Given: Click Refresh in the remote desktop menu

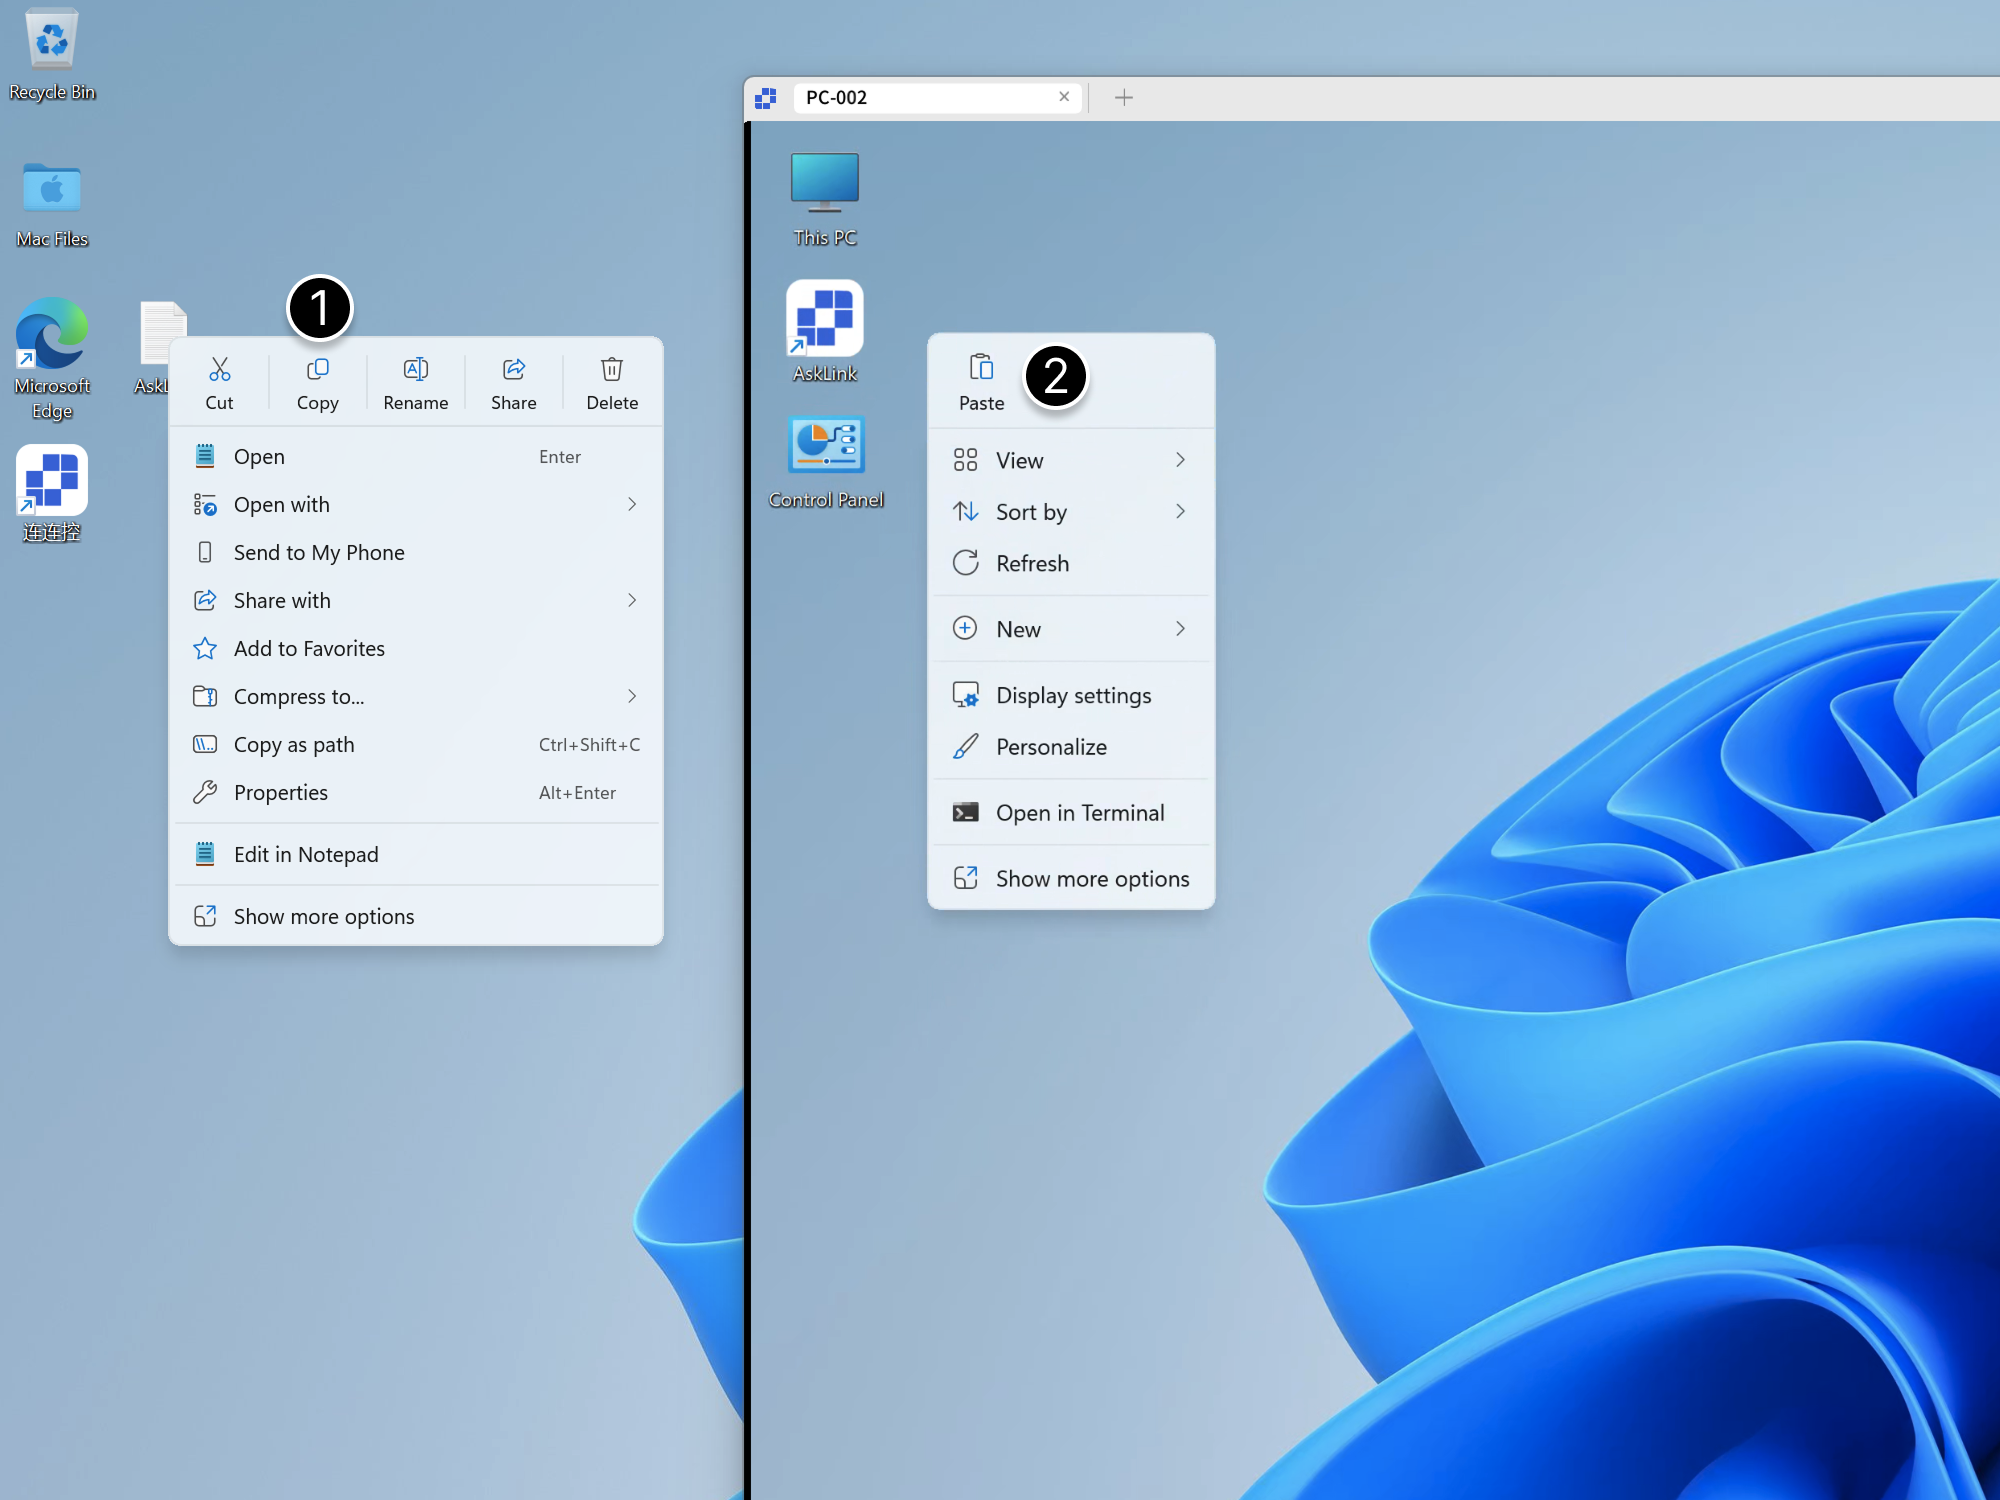Looking at the screenshot, I should pos(1031,563).
